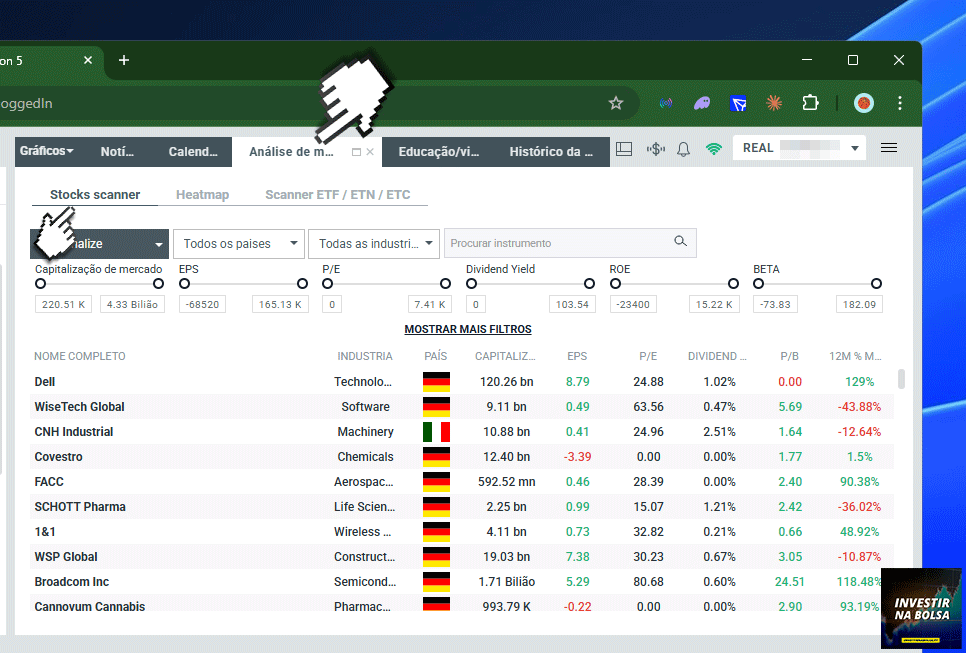The height and width of the screenshot is (653, 966).
Task: Switch to the Heatmap tab
Action: [202, 195]
